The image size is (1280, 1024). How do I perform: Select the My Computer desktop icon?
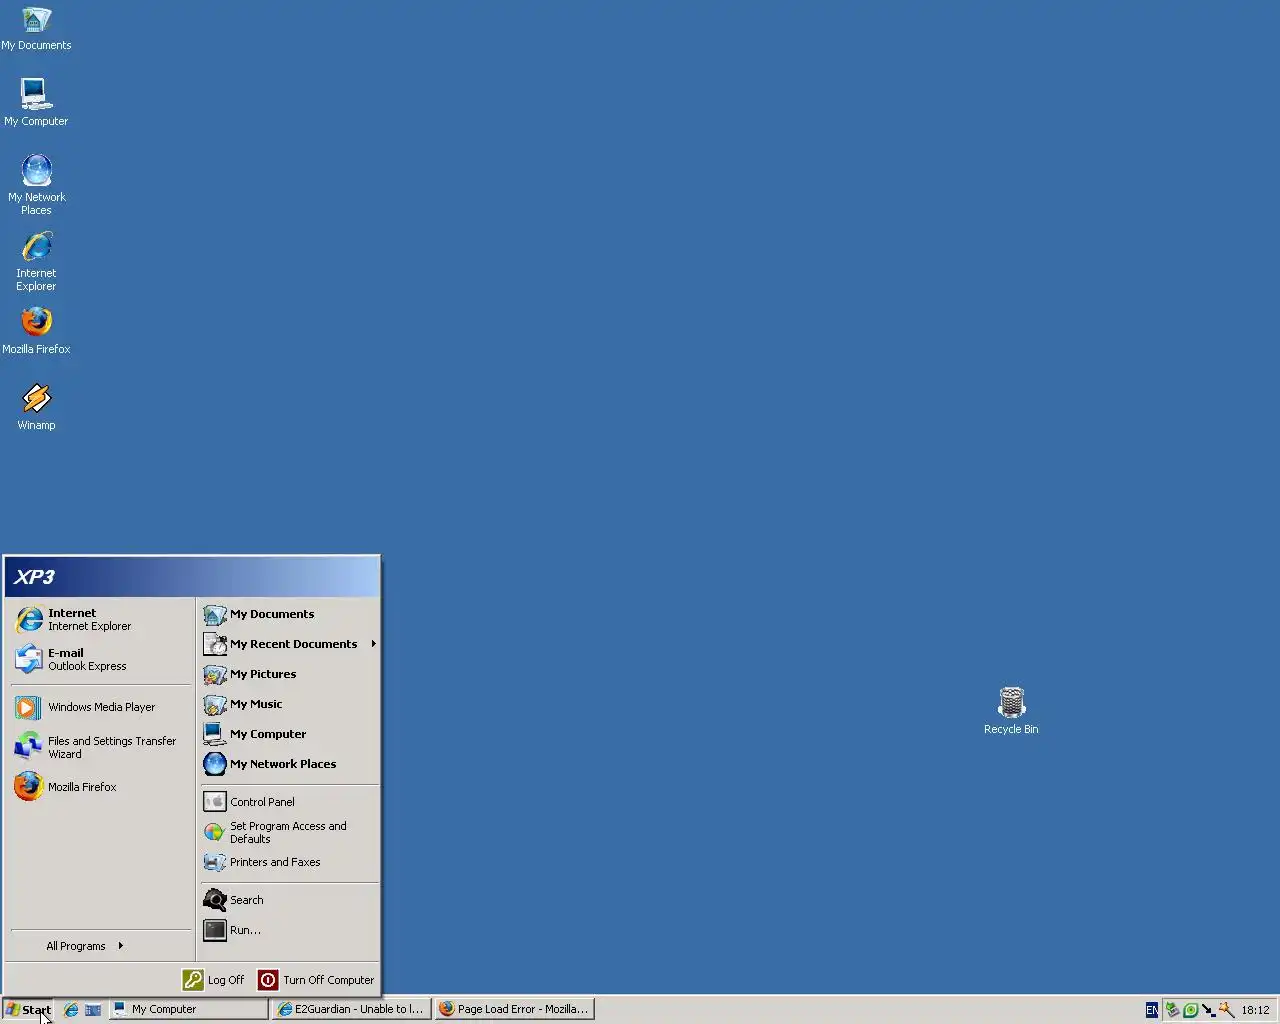36,102
